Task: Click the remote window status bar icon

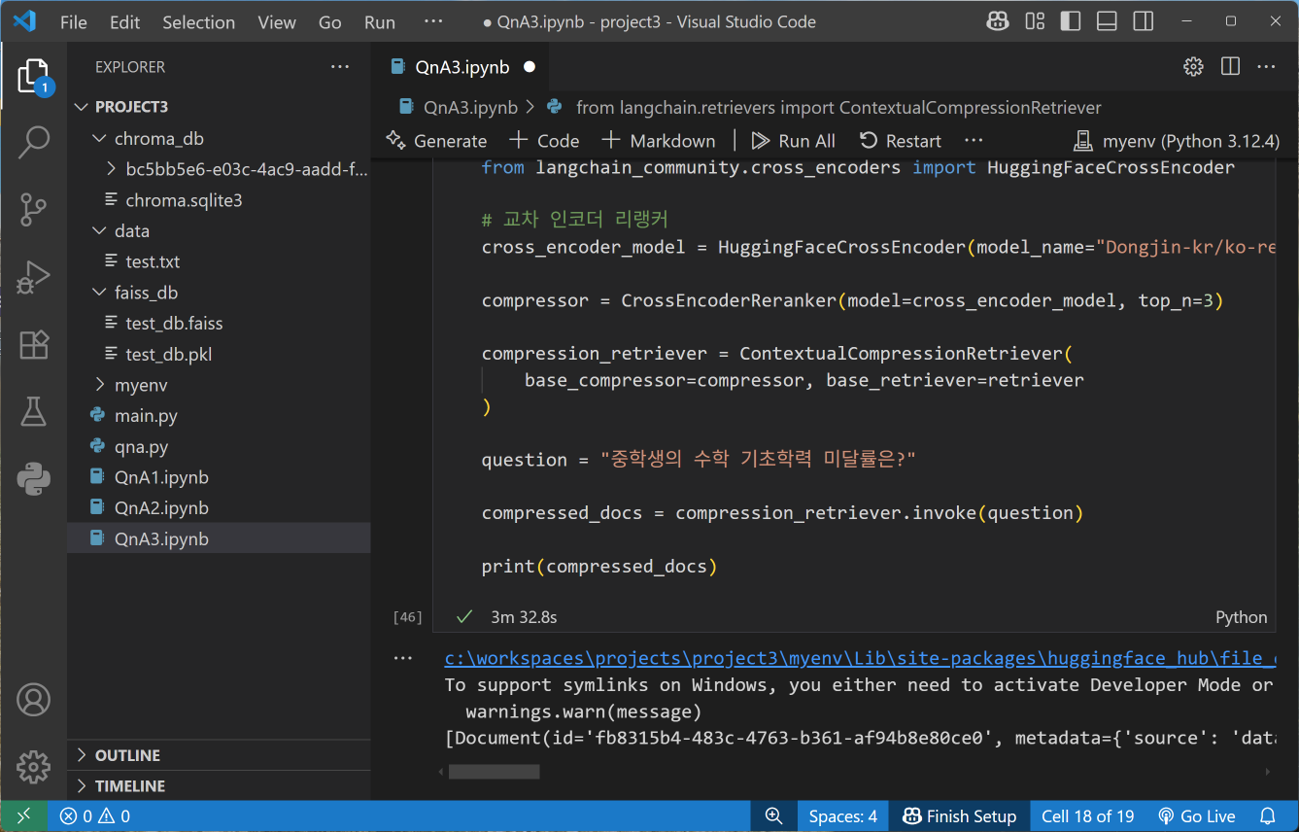Action: [24, 816]
